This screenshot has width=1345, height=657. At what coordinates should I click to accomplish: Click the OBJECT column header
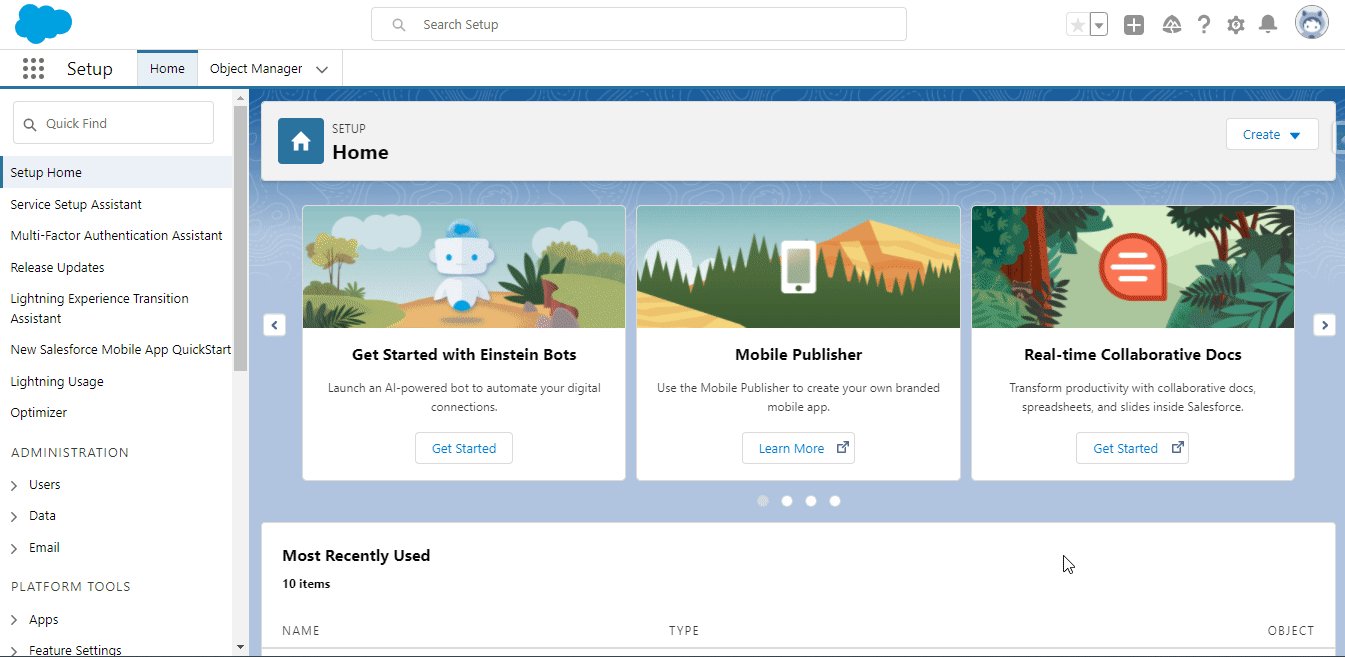click(x=1291, y=631)
